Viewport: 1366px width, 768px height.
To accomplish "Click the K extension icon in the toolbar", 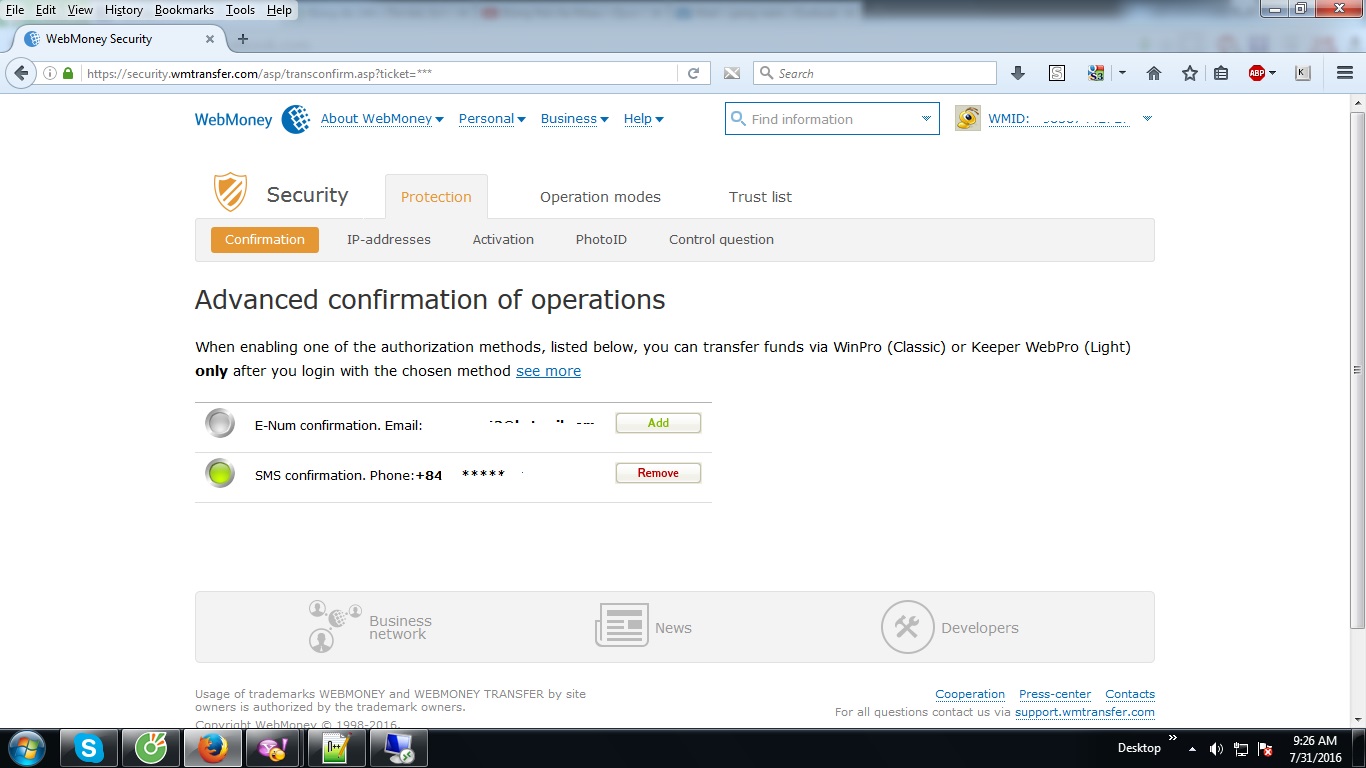I will tap(1302, 73).
